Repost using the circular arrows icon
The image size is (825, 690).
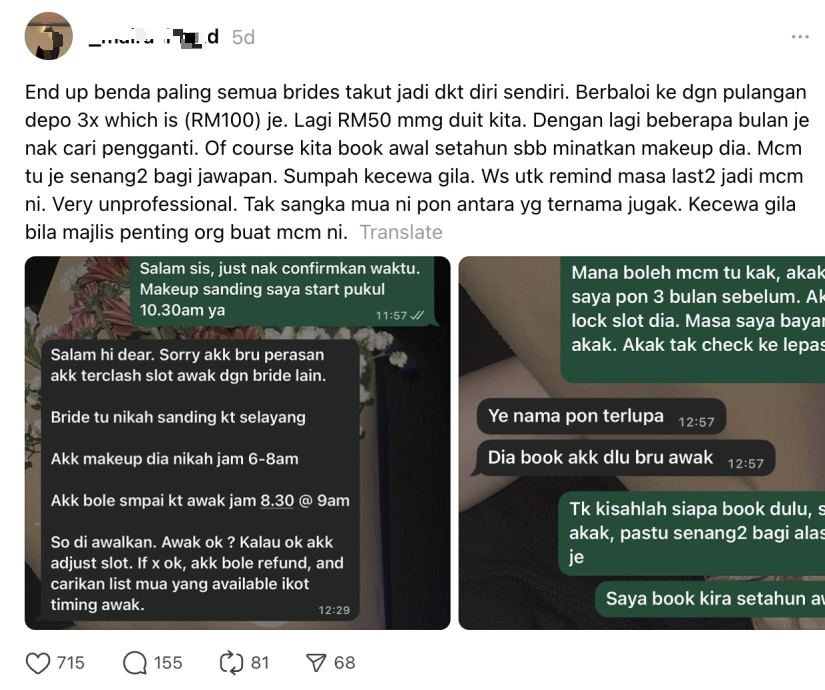[x=231, y=663]
